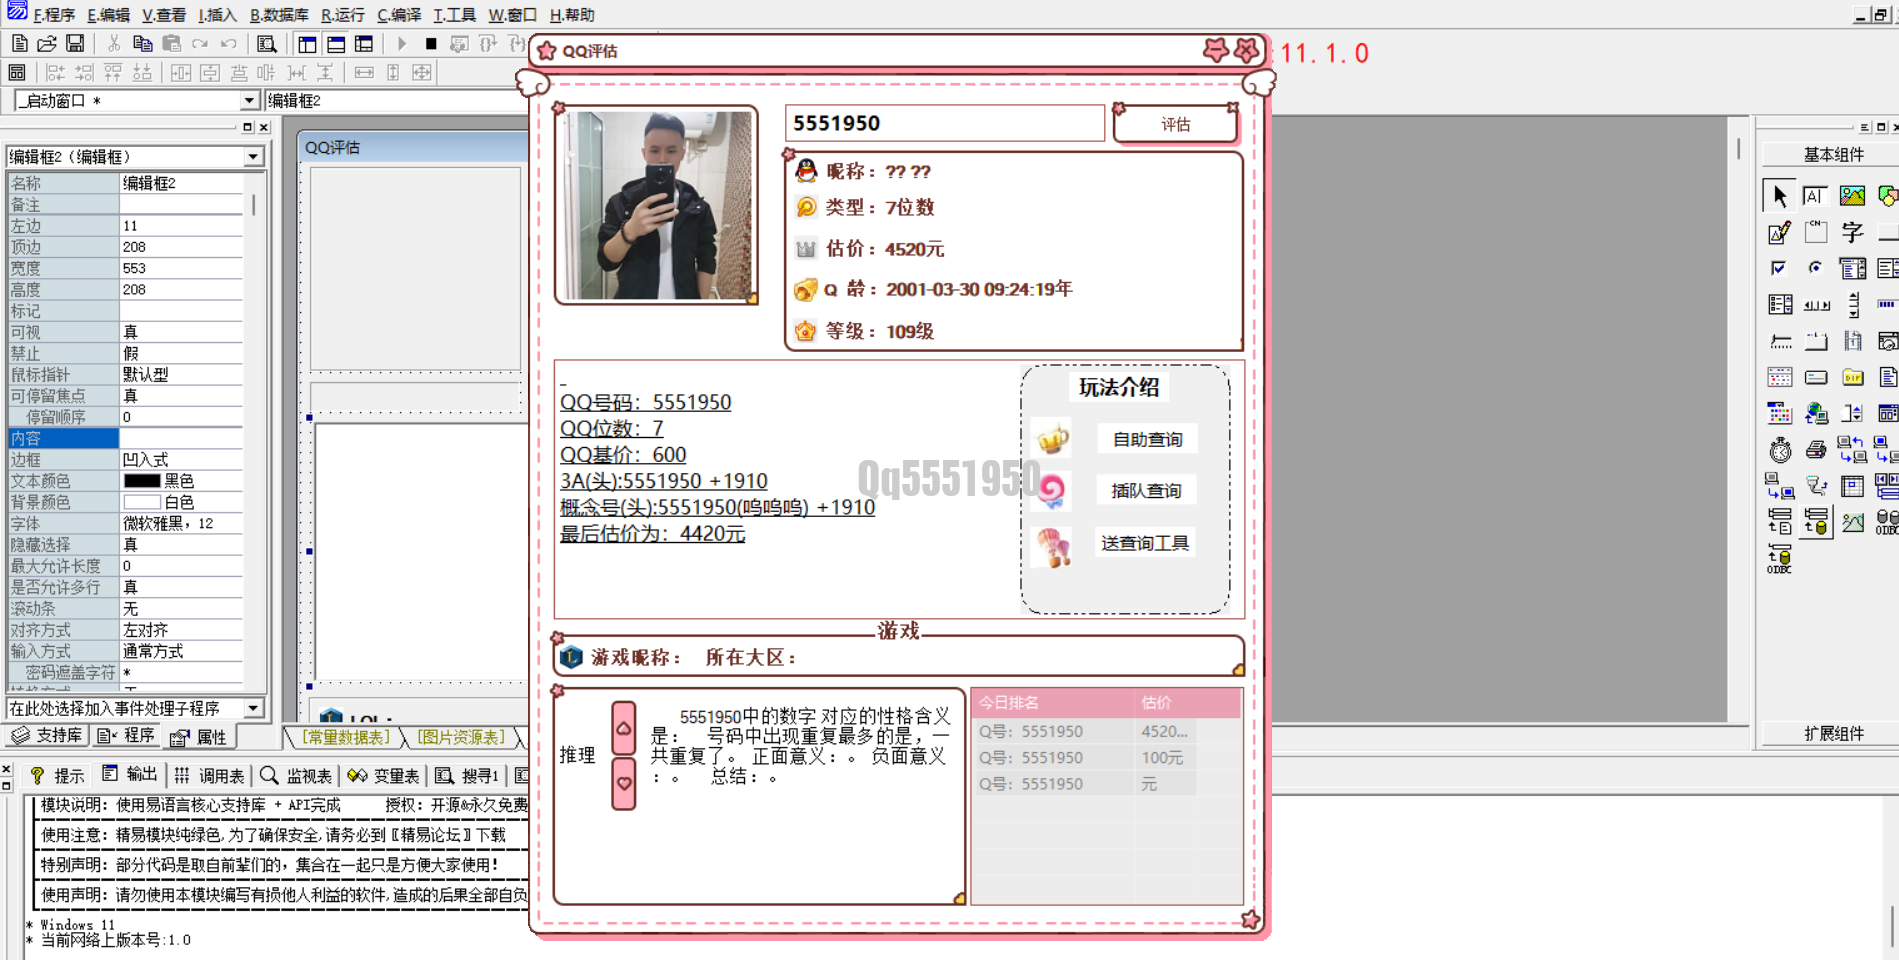Switch to the 提示 output tab
Viewport: 1899px width, 960px height.
pyautogui.click(x=58, y=775)
